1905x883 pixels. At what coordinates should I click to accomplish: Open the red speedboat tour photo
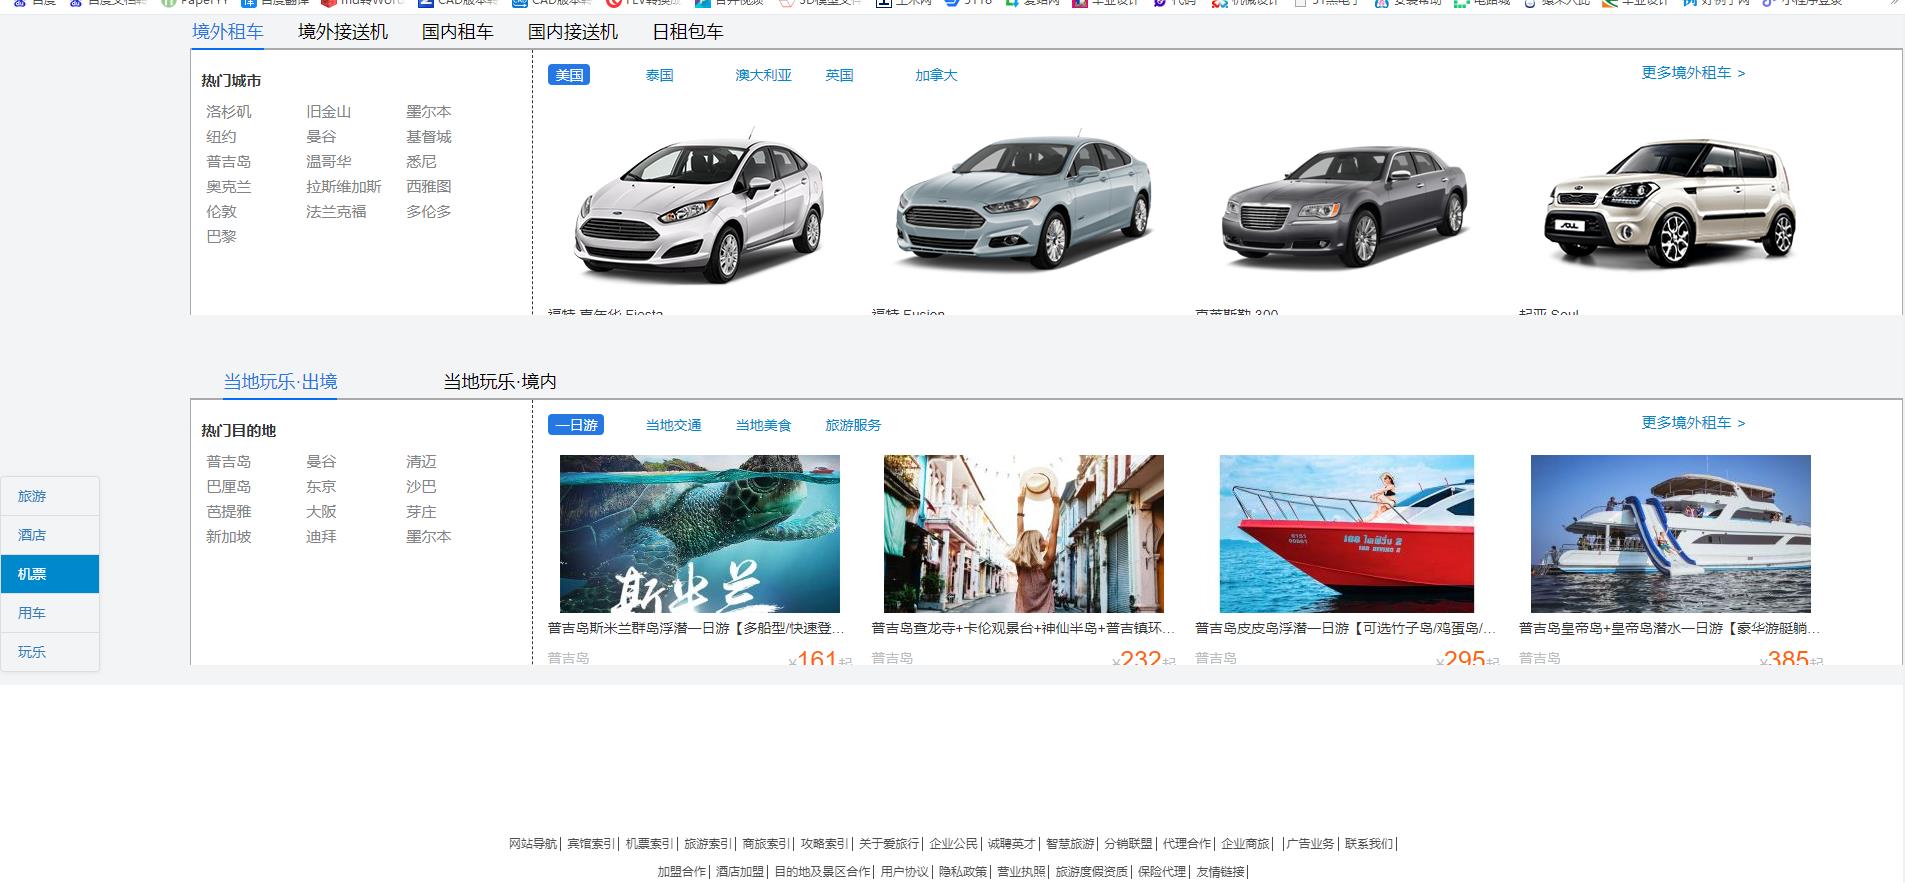click(x=1347, y=534)
